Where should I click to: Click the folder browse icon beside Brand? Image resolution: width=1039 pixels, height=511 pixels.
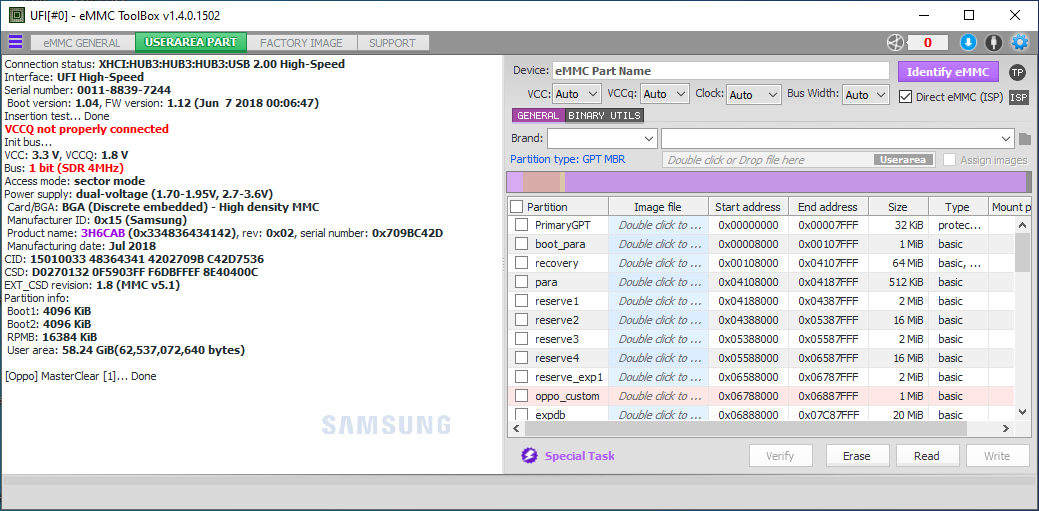point(1025,139)
